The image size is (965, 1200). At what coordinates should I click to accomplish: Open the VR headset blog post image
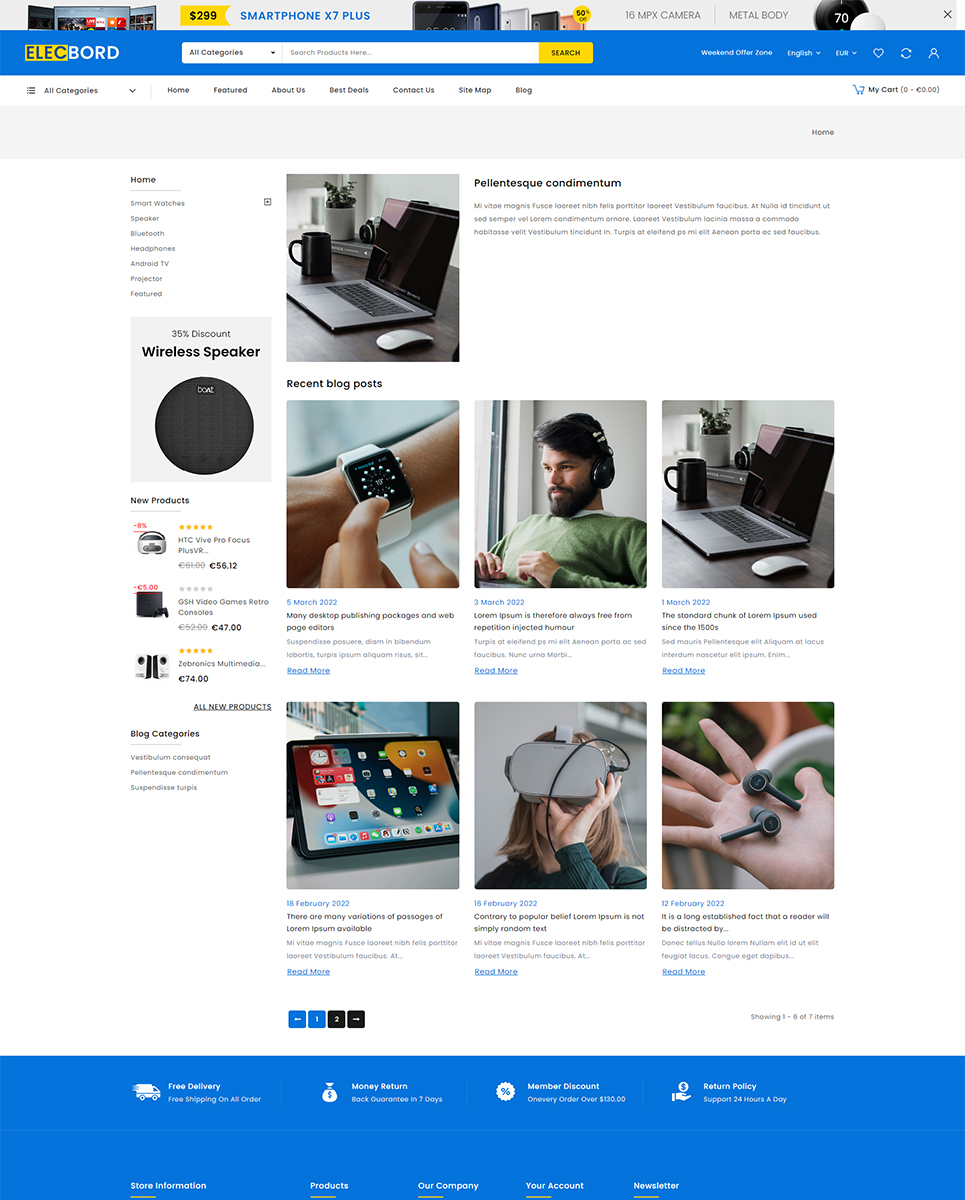click(560, 795)
